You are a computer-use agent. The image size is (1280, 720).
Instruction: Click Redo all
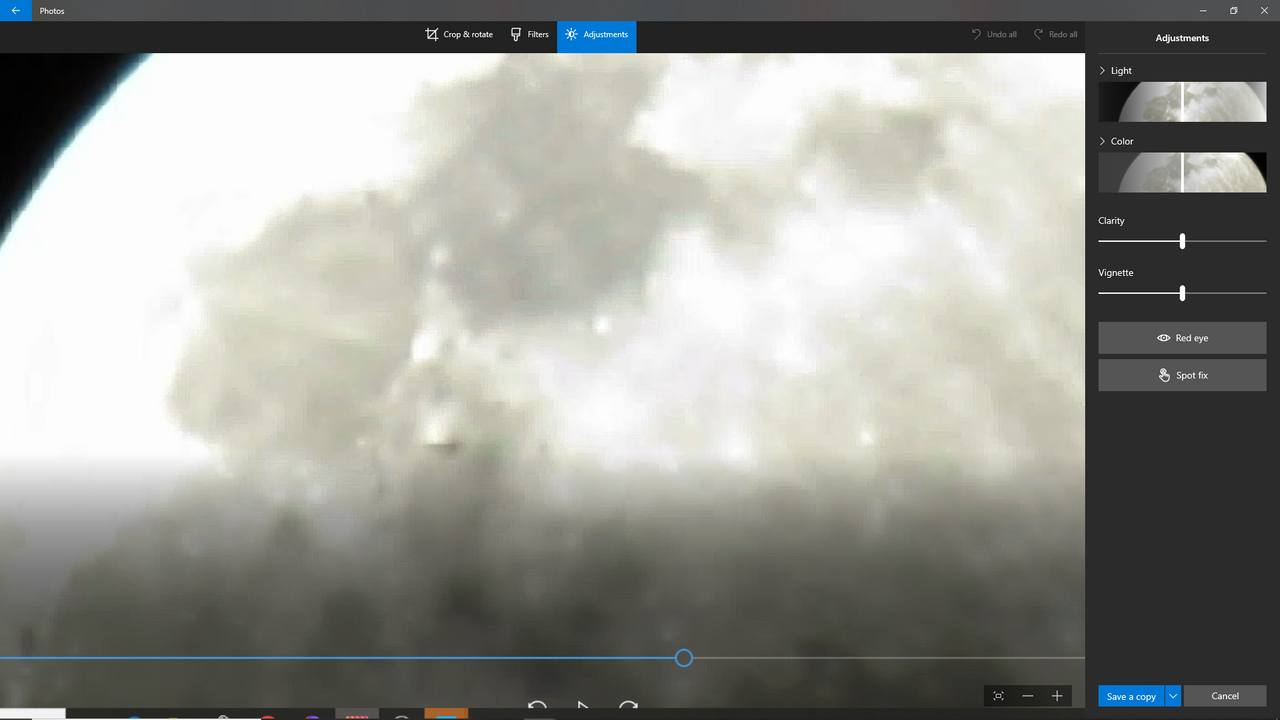point(1055,34)
